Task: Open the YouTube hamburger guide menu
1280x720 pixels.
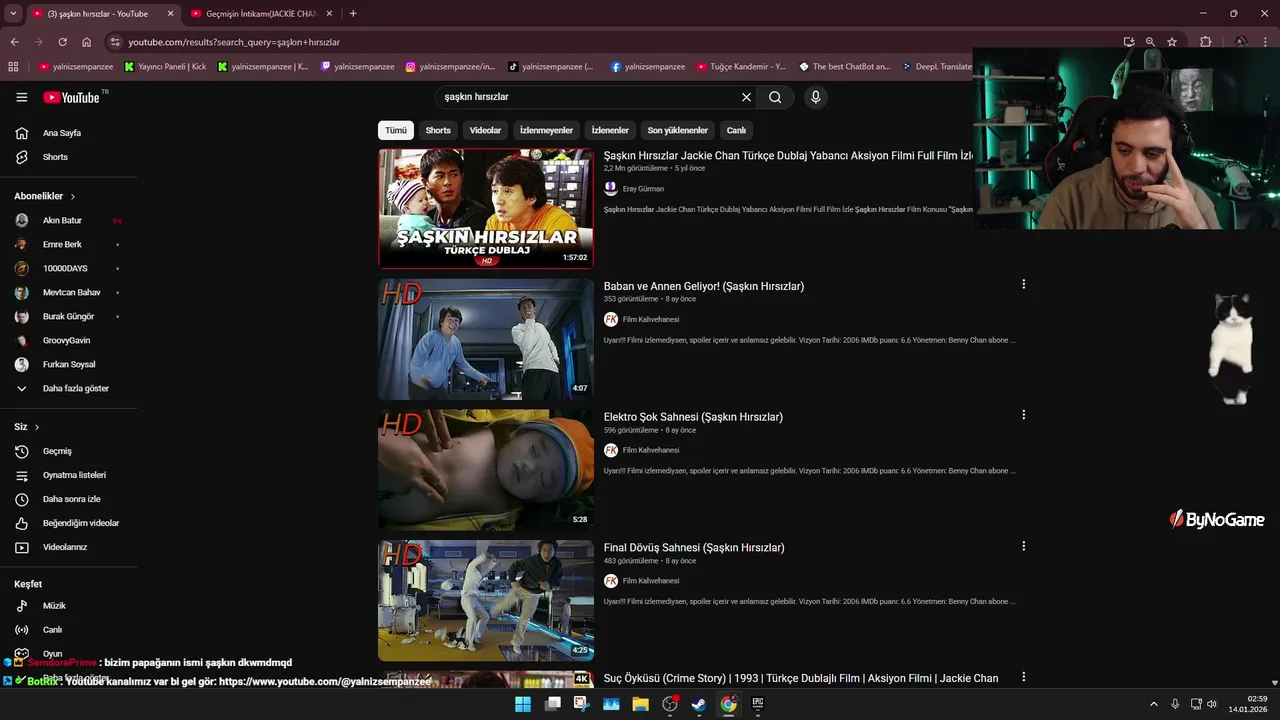Action: [22, 97]
